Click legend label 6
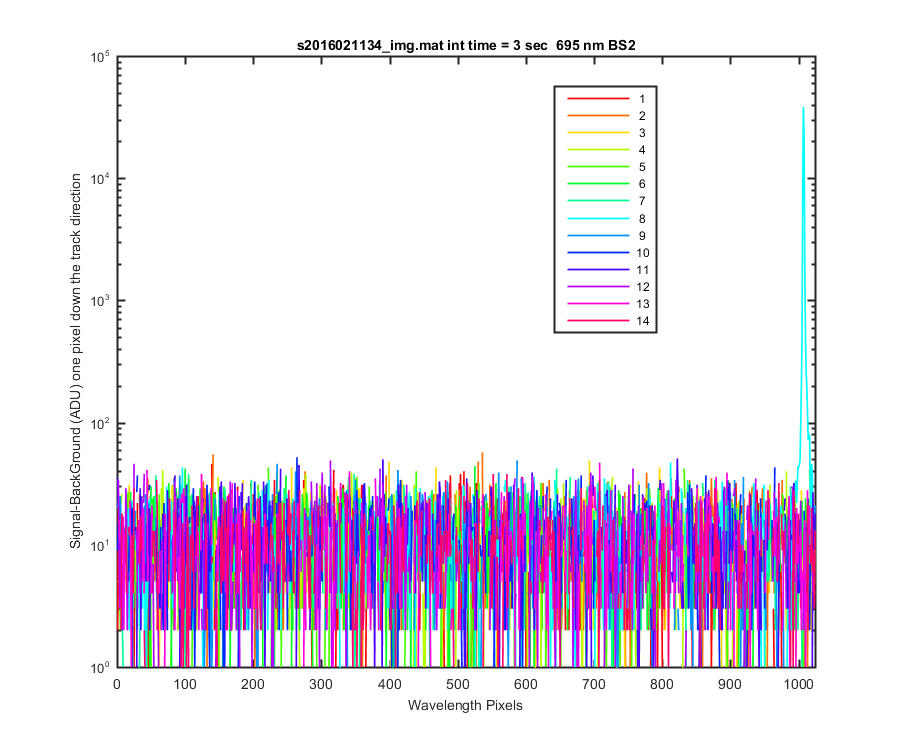 click(642, 184)
